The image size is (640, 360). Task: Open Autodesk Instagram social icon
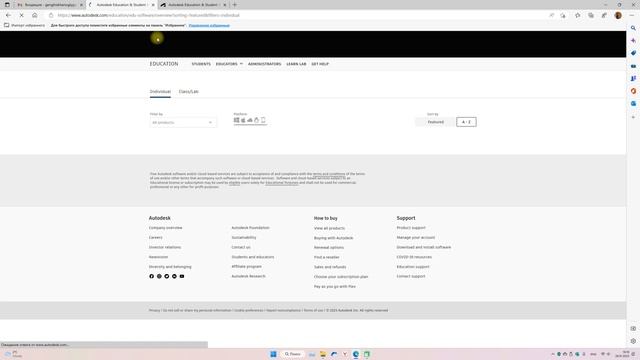[x=159, y=276]
